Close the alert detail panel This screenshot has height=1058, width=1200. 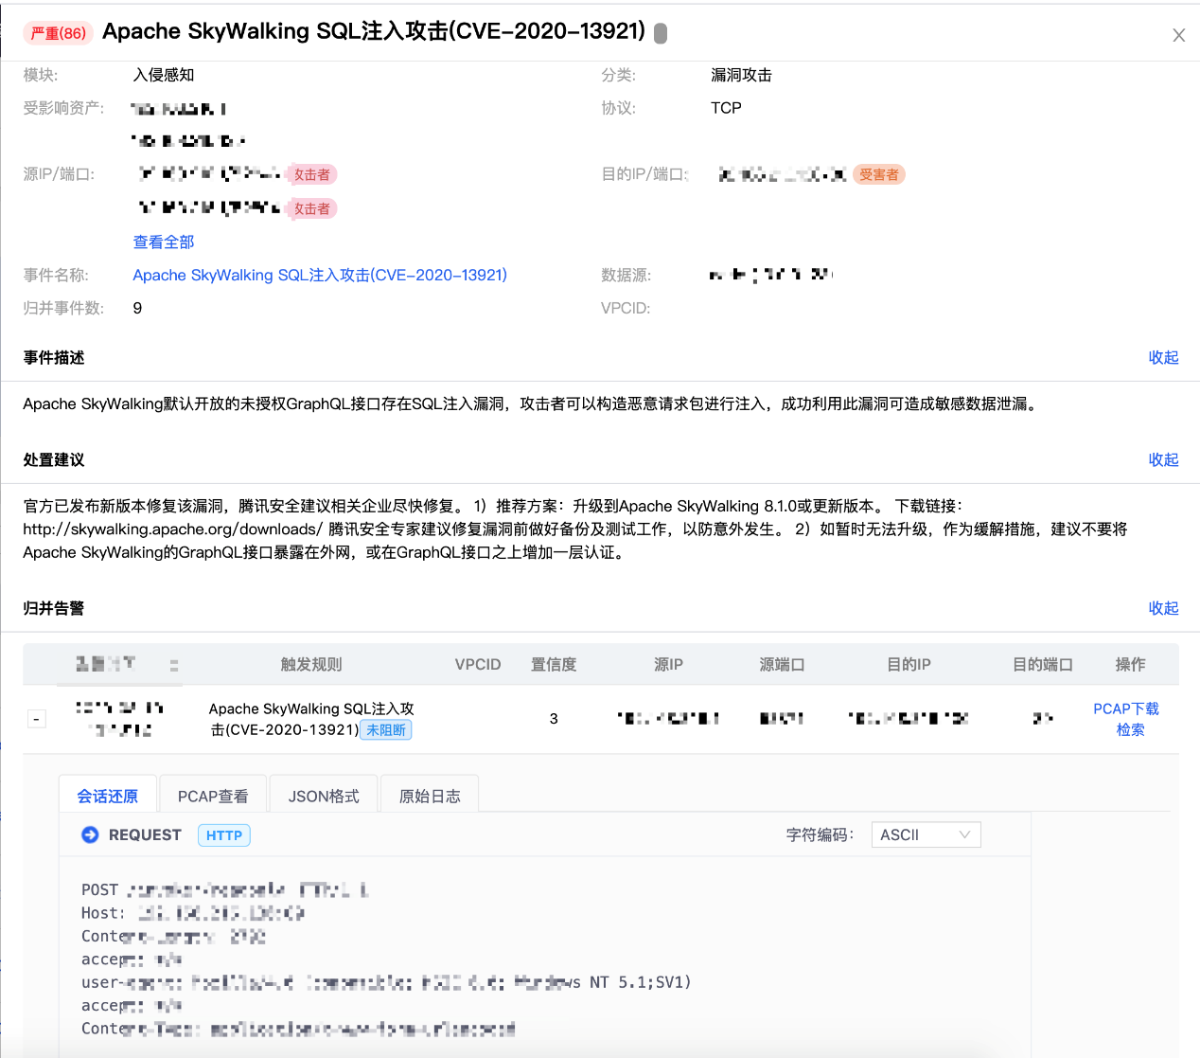[x=1178, y=35]
